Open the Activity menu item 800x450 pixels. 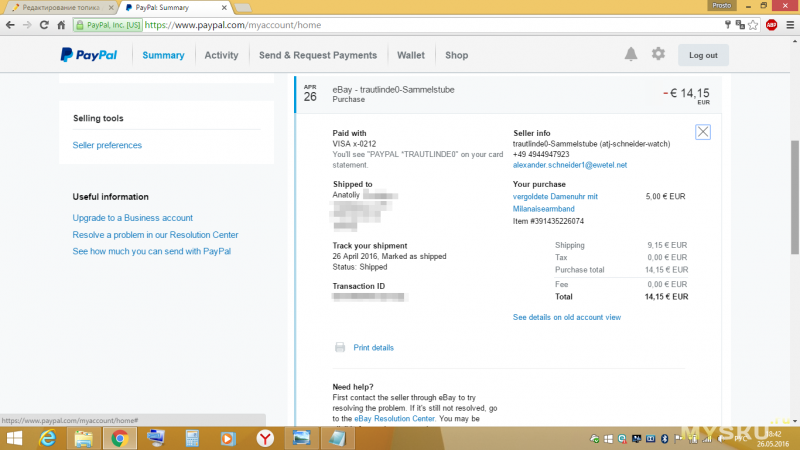coord(221,55)
